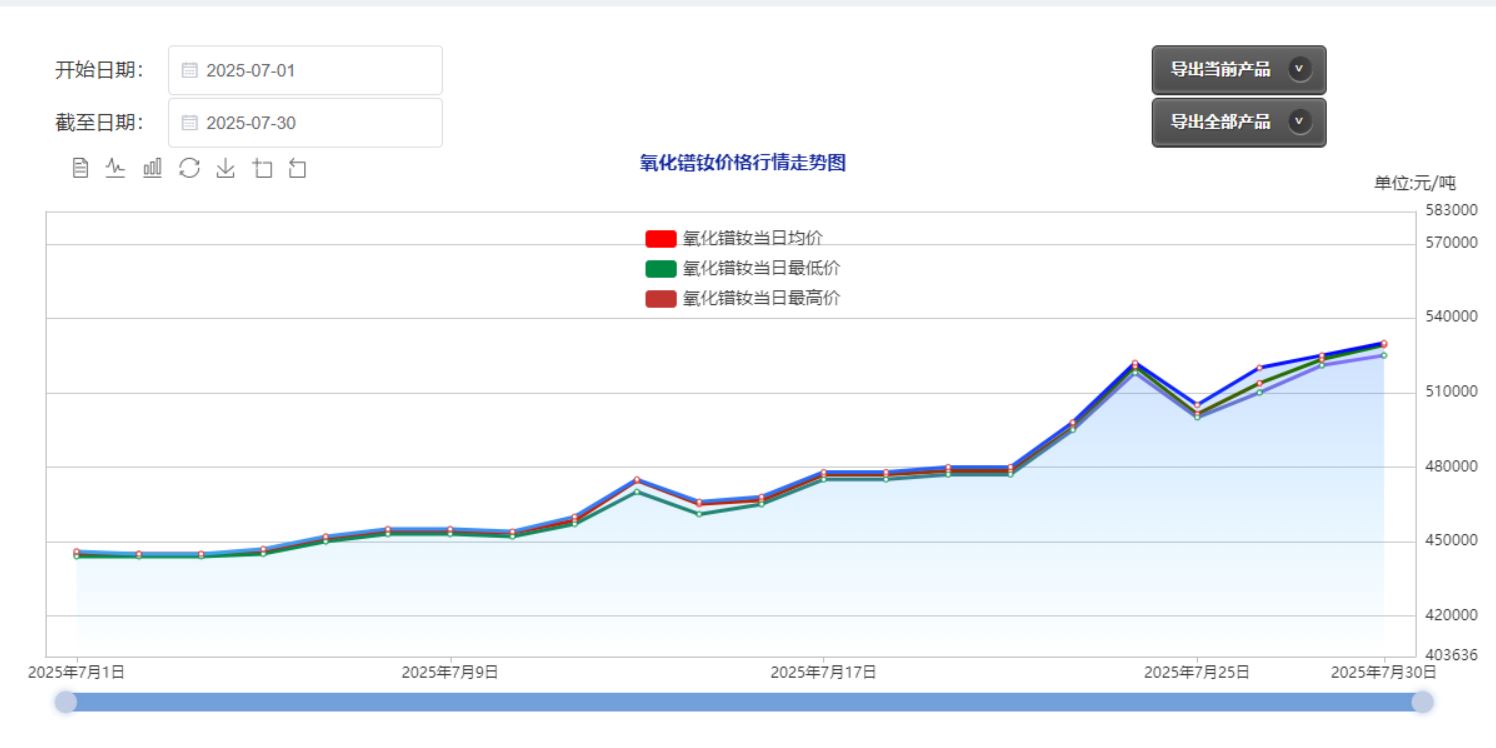Viewport: 1496px width, 748px height.
Task: Click the y-axis value 450000
Action: coord(1451,540)
